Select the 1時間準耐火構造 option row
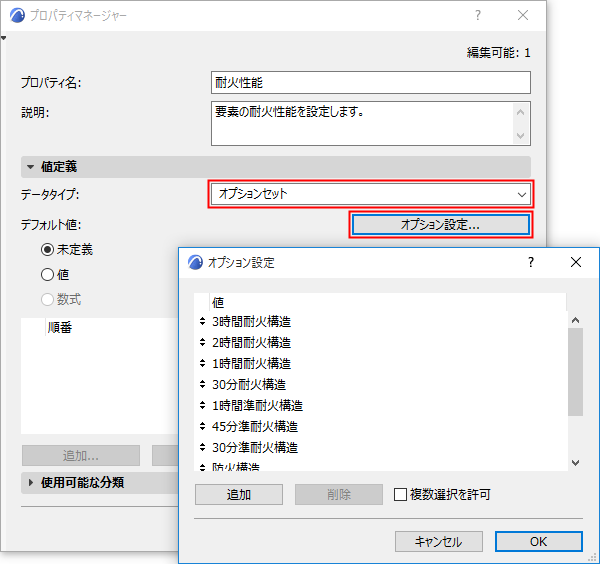The image size is (600, 564). [x=381, y=405]
